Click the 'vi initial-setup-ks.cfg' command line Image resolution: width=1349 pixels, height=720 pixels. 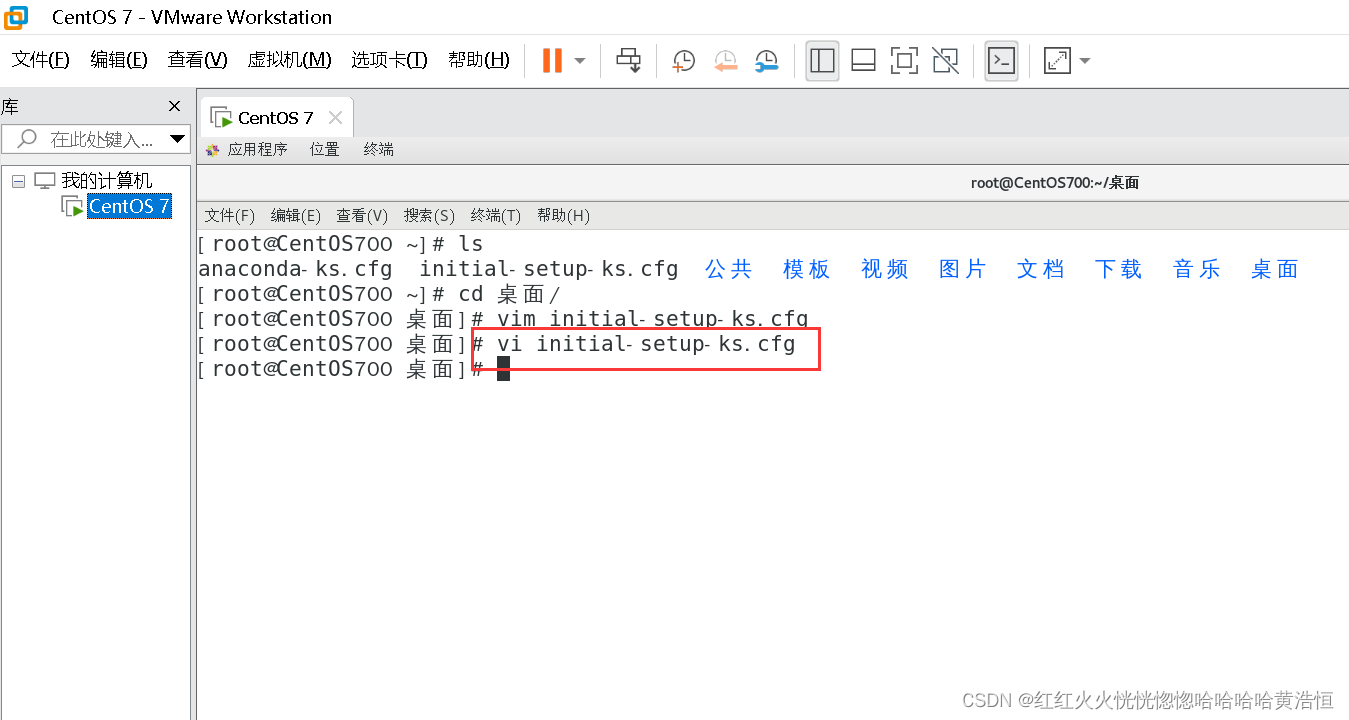(x=646, y=344)
